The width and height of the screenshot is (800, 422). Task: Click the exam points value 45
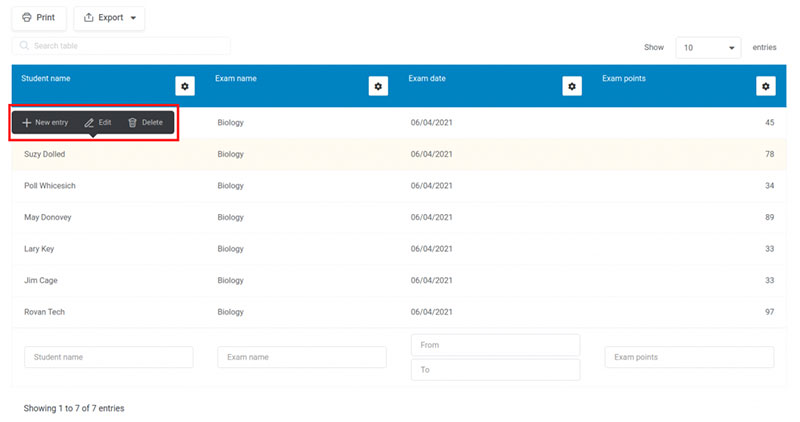pyautogui.click(x=769, y=122)
